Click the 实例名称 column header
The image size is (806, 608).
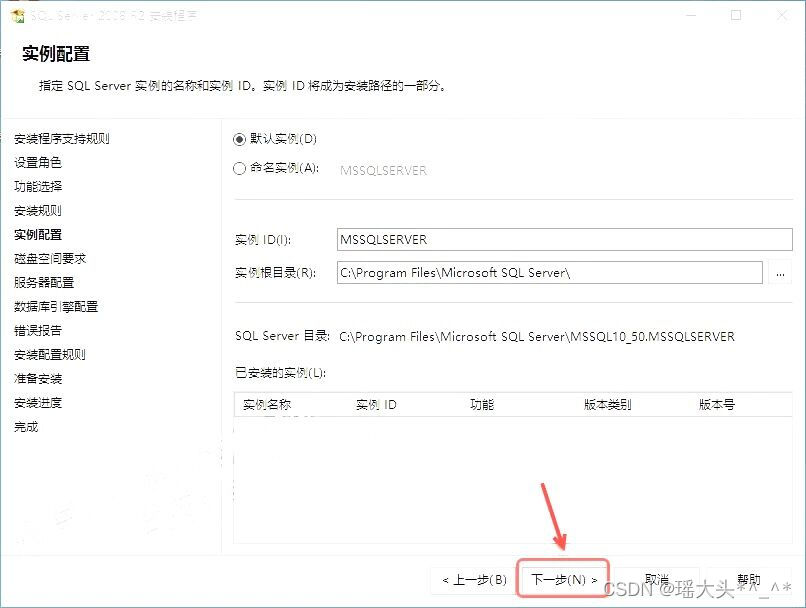[267, 404]
